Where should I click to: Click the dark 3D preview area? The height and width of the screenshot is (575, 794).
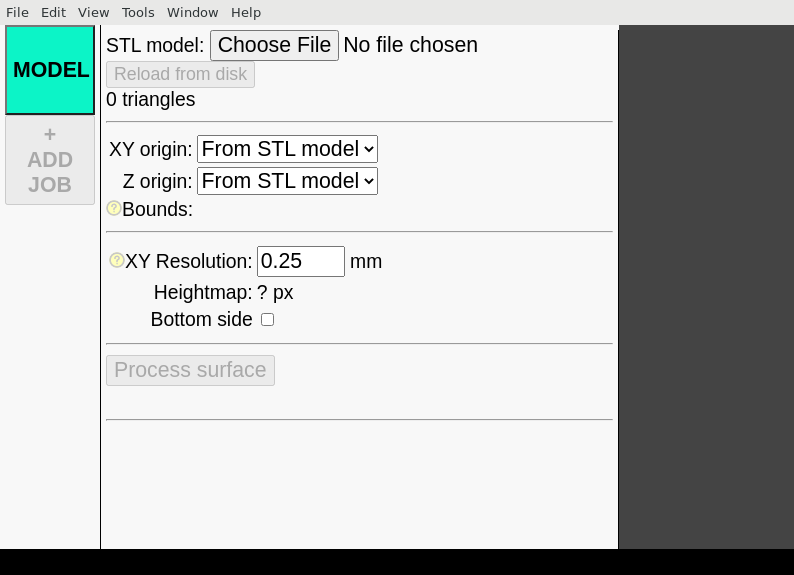click(706, 287)
